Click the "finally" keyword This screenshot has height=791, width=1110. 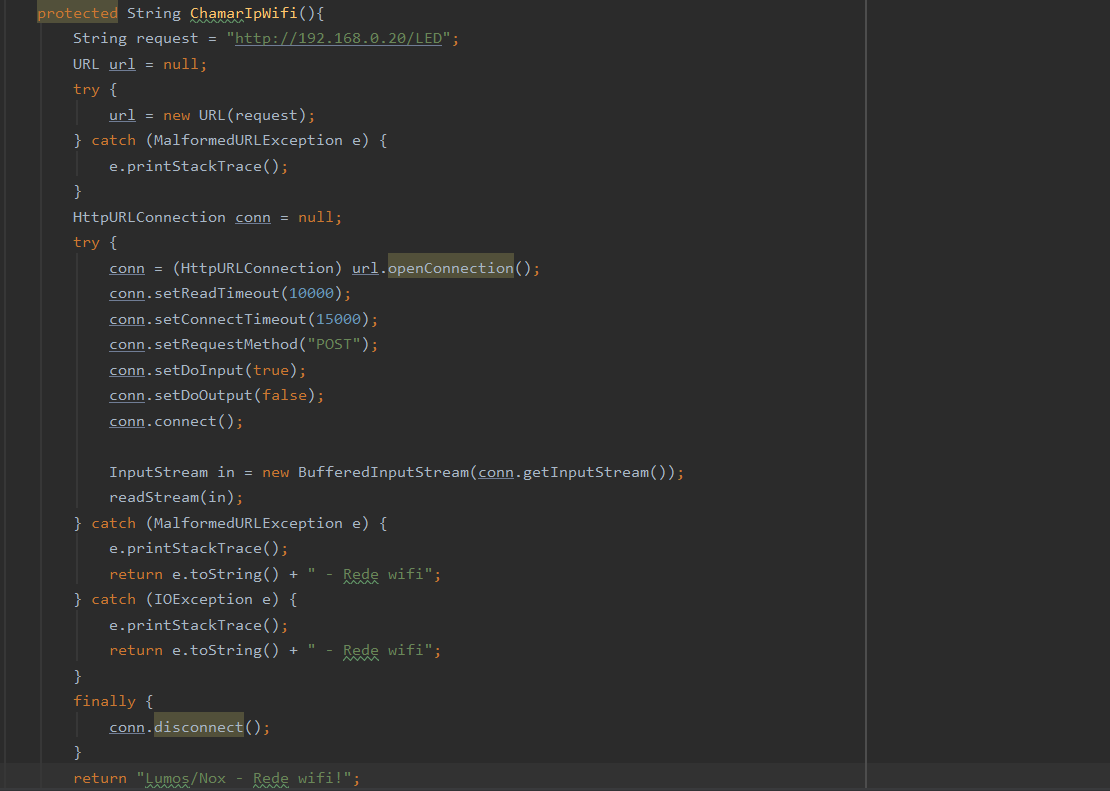[x=104, y=701]
